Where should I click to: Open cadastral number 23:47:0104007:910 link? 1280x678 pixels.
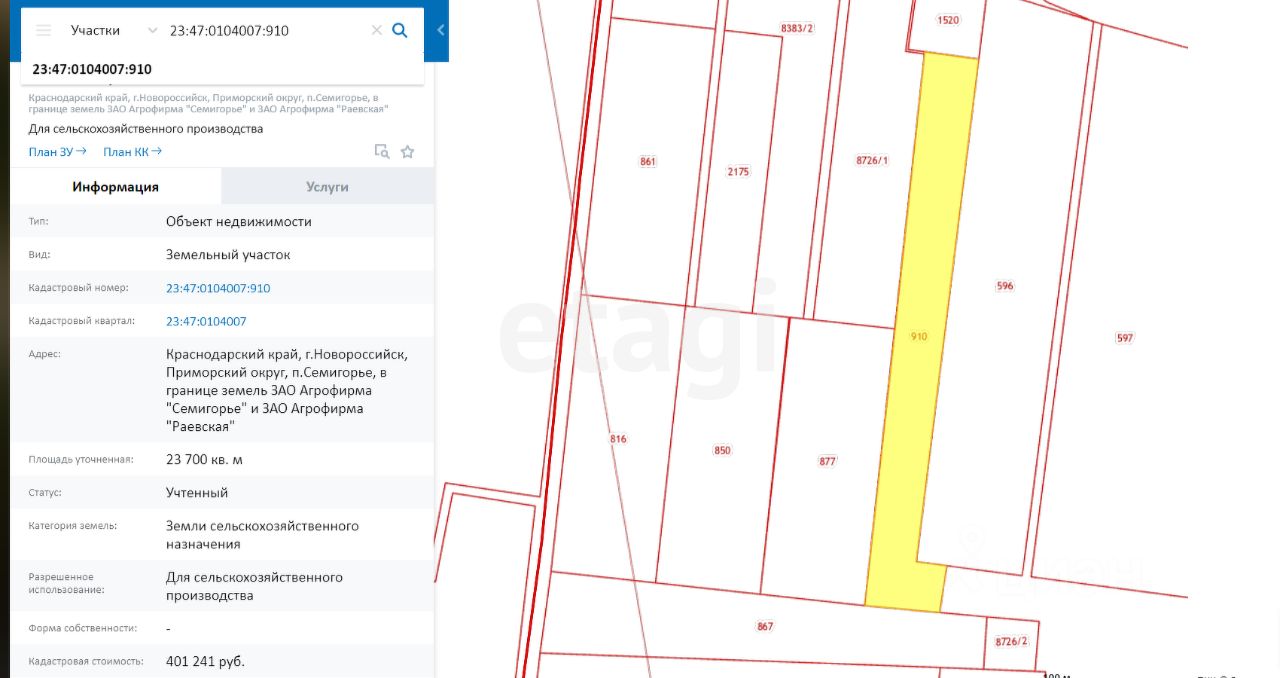coord(218,288)
